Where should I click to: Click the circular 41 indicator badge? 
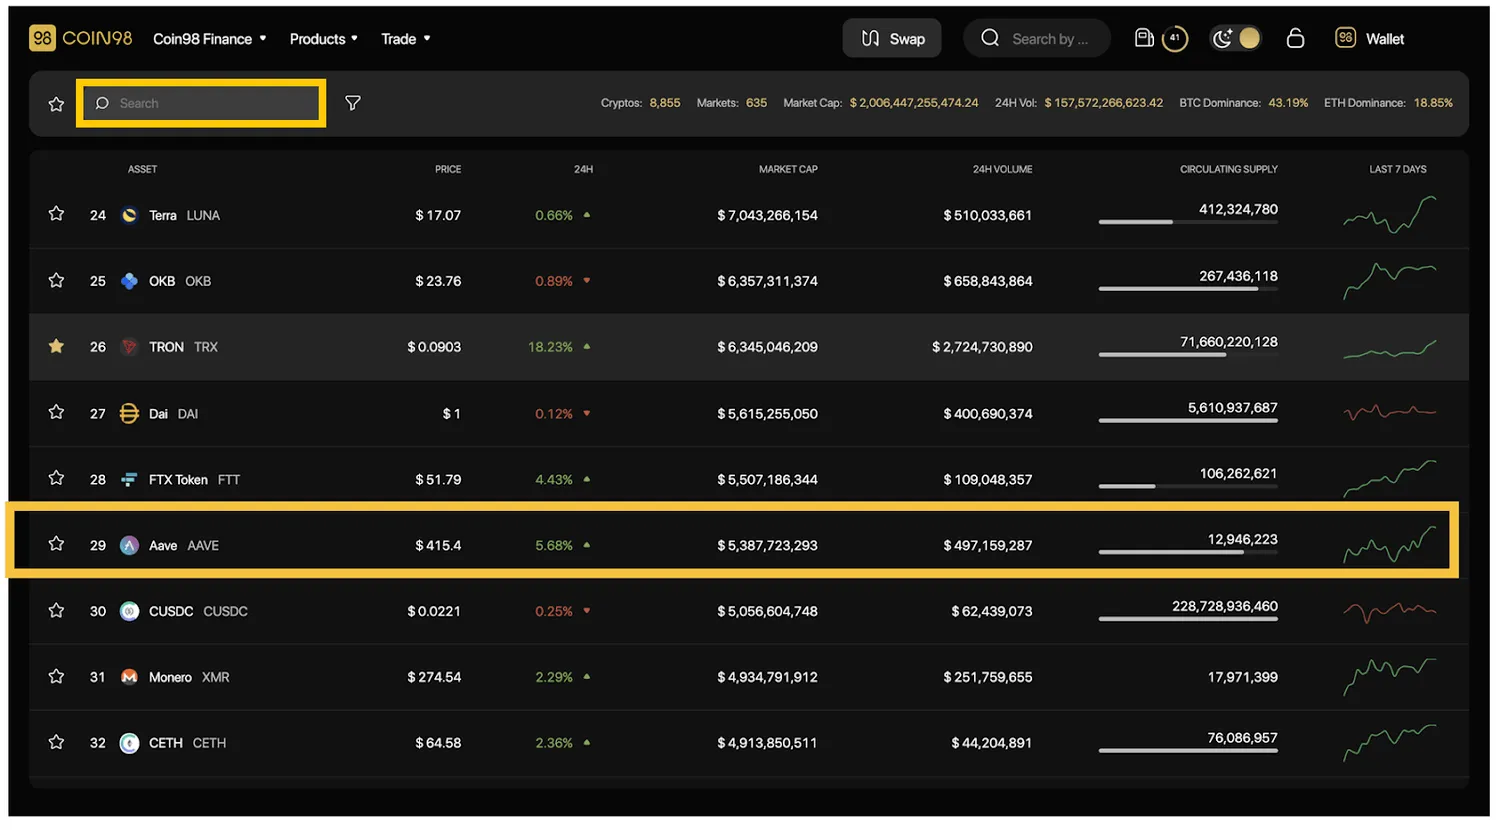click(1175, 39)
